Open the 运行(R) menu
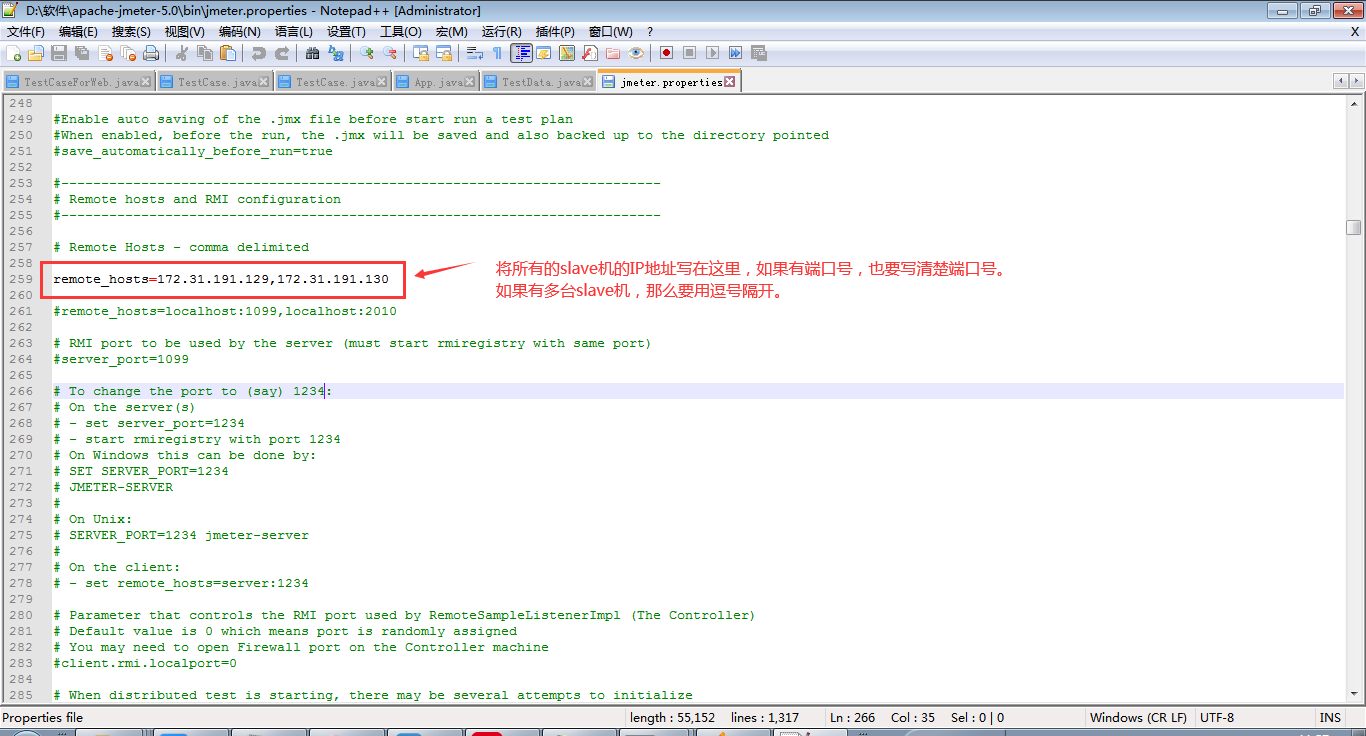The height and width of the screenshot is (736, 1366). [501, 32]
